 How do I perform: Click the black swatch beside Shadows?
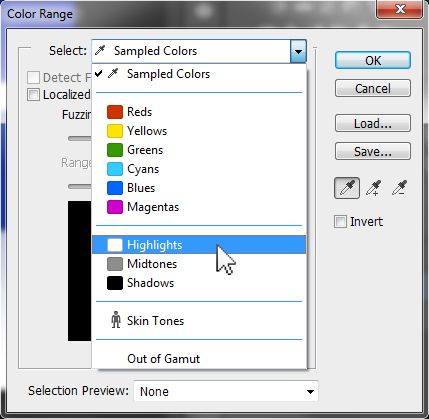pyautogui.click(x=115, y=283)
